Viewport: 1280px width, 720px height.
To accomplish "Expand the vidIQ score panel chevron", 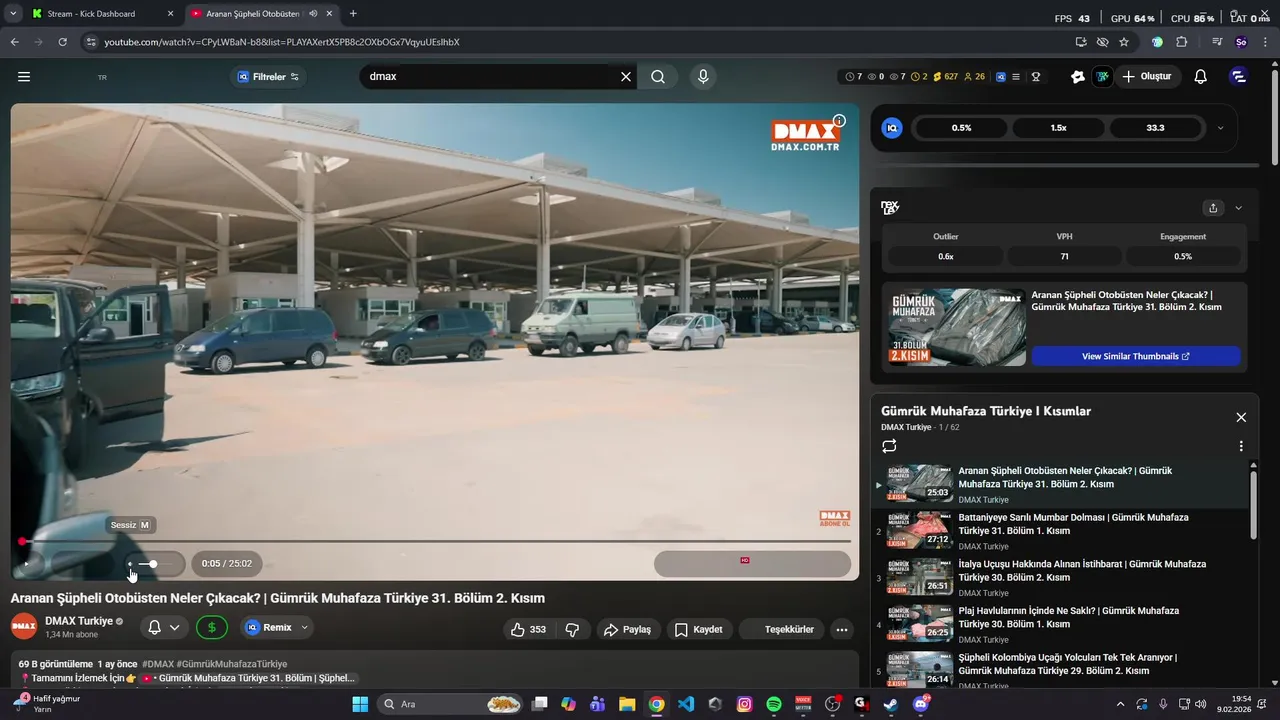I will (x=1220, y=128).
